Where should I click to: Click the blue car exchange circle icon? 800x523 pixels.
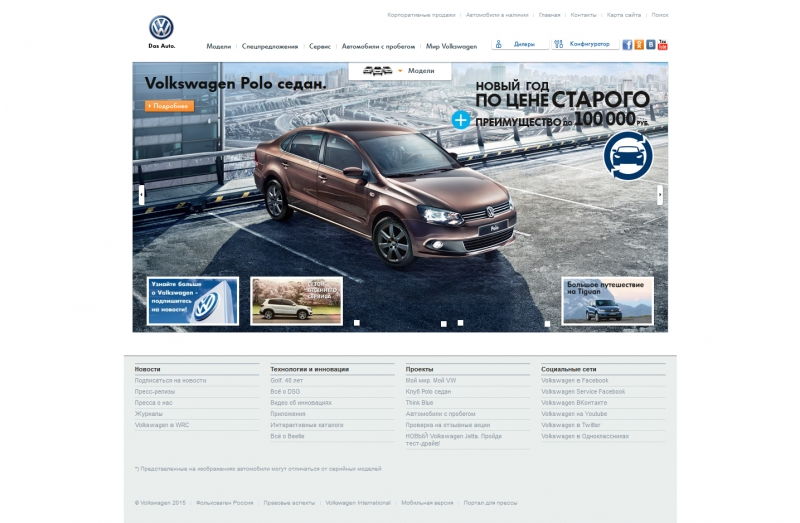(x=628, y=156)
